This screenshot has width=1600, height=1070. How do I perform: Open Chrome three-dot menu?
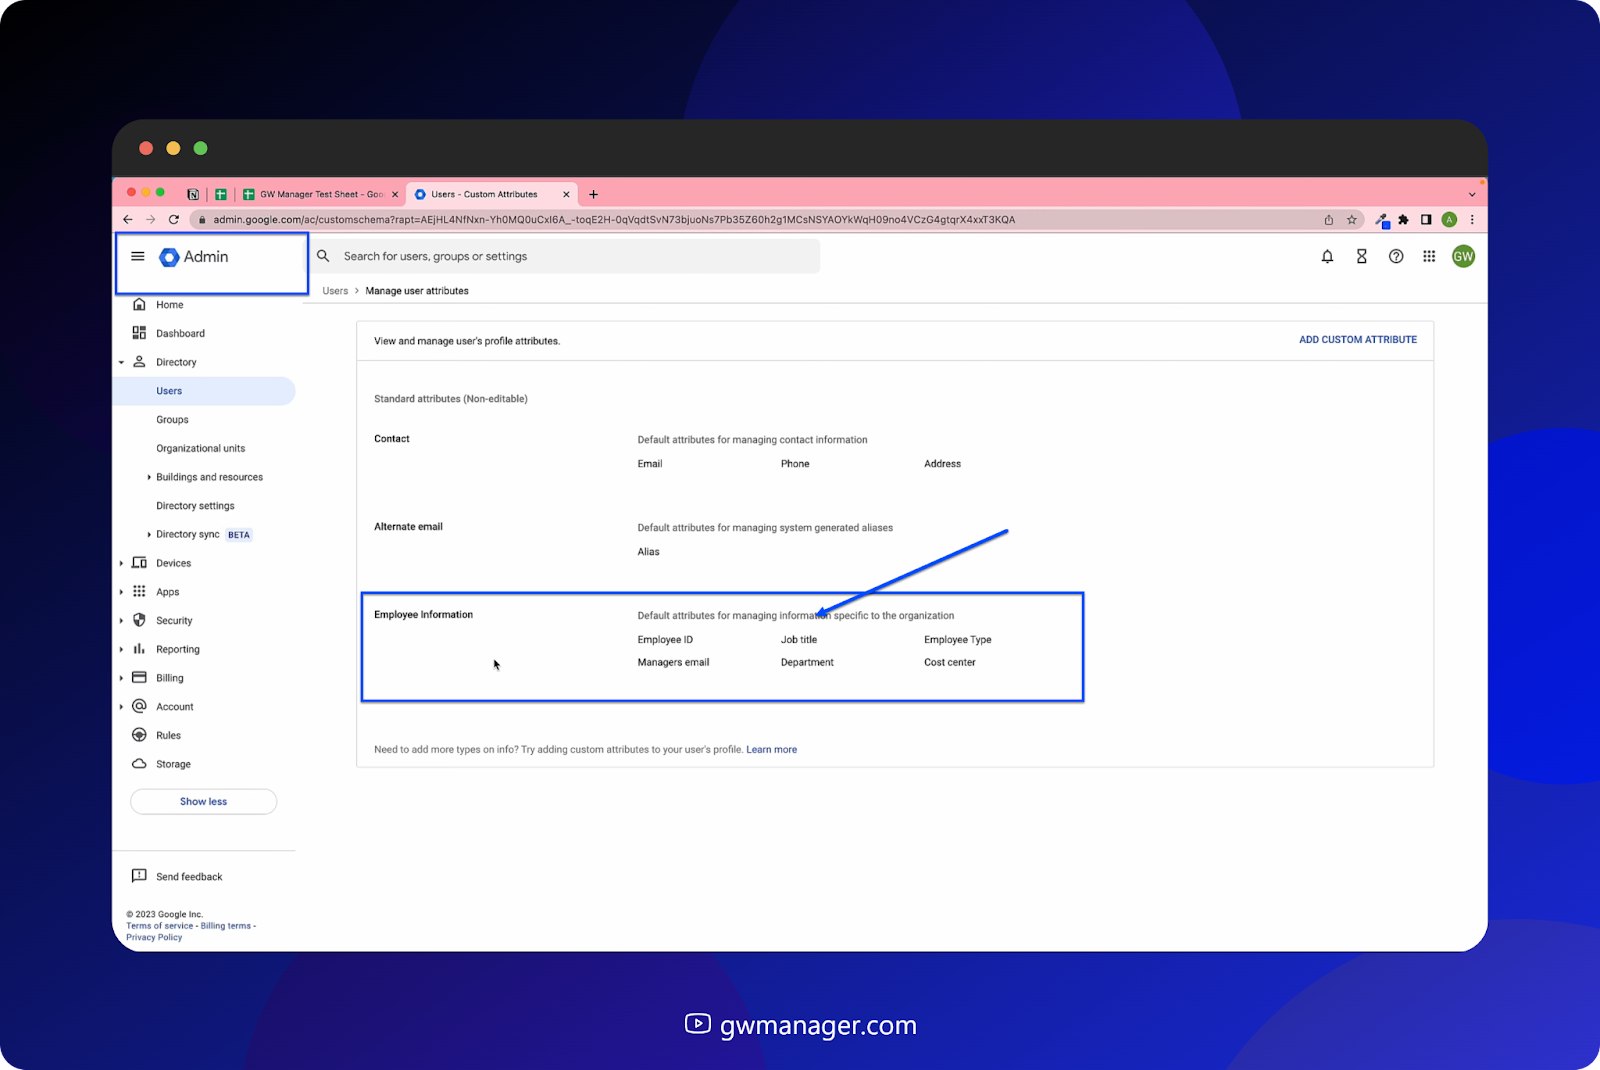[x=1472, y=220]
